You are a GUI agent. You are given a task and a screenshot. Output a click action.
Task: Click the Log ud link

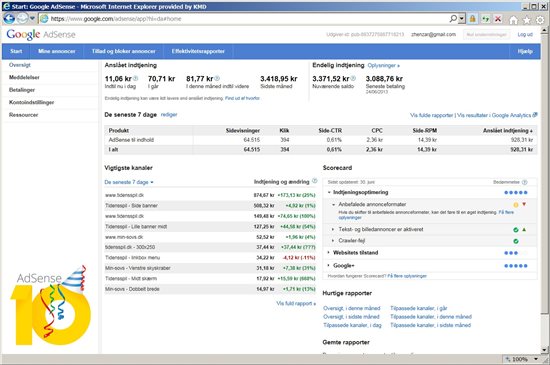pyautogui.click(x=525, y=34)
